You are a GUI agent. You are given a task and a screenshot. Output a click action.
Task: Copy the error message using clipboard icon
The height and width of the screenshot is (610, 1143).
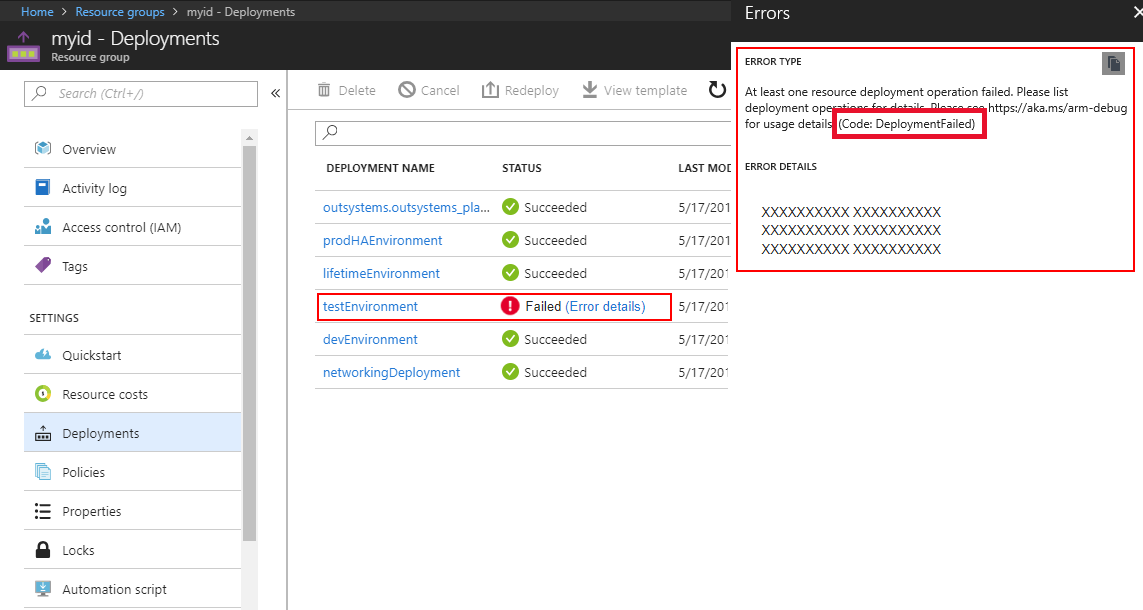[1114, 63]
